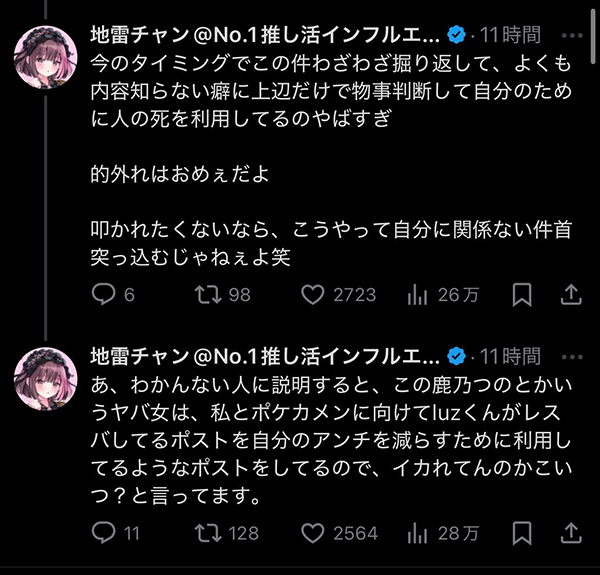Bookmark the second post
This screenshot has height=575, width=600.
point(521,531)
